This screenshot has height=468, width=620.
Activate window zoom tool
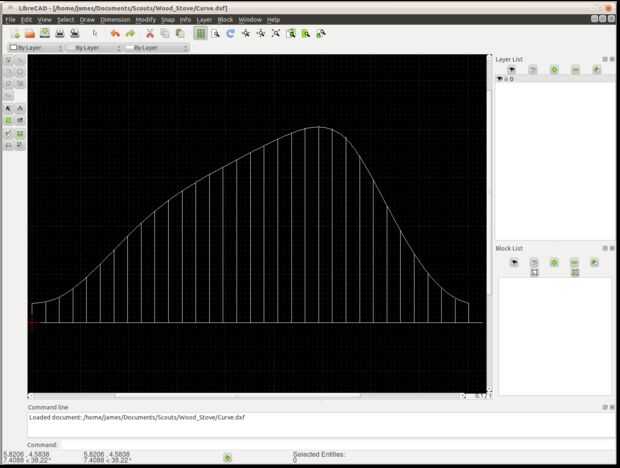coord(306,34)
